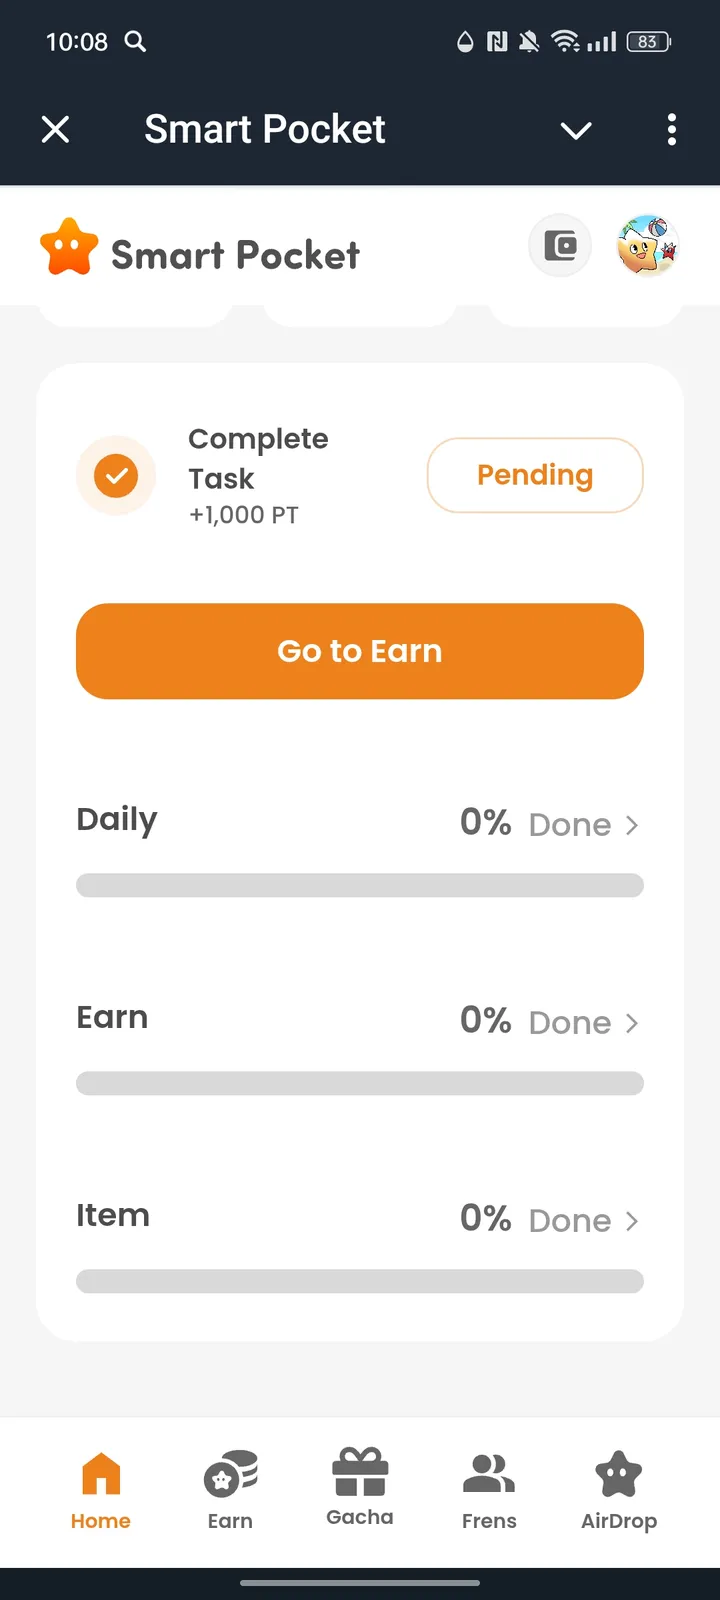Click the Item progress bar
Screen dimensions: 720x1600
point(360,1281)
